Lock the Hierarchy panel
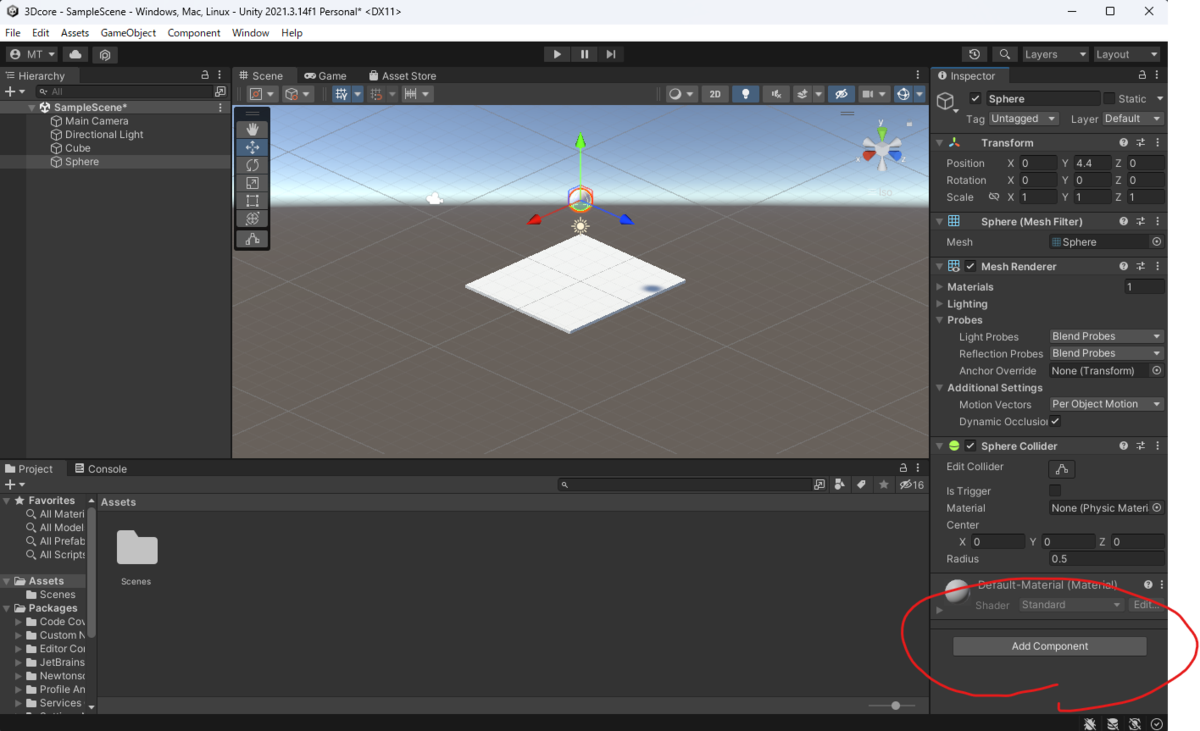 [205, 75]
